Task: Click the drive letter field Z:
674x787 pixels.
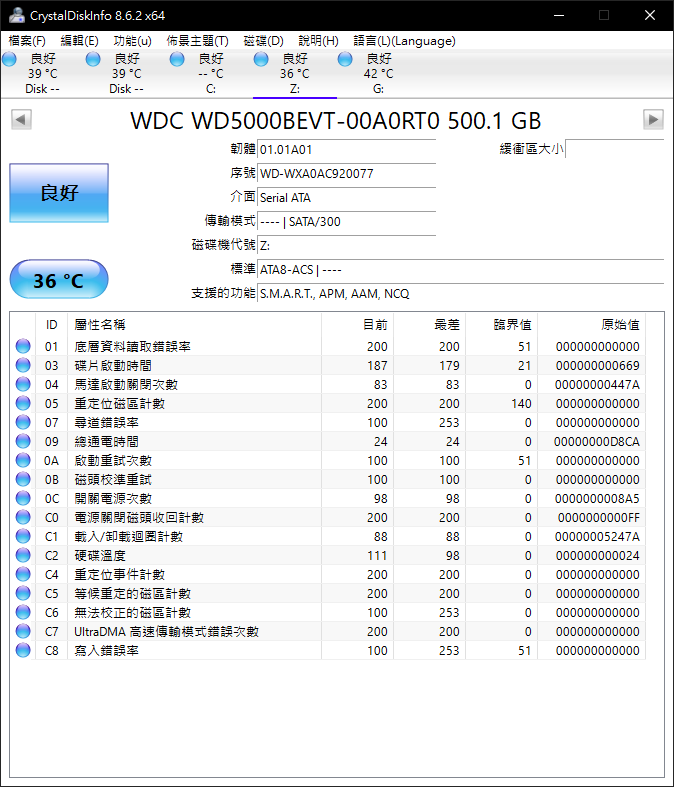Action: 346,246
